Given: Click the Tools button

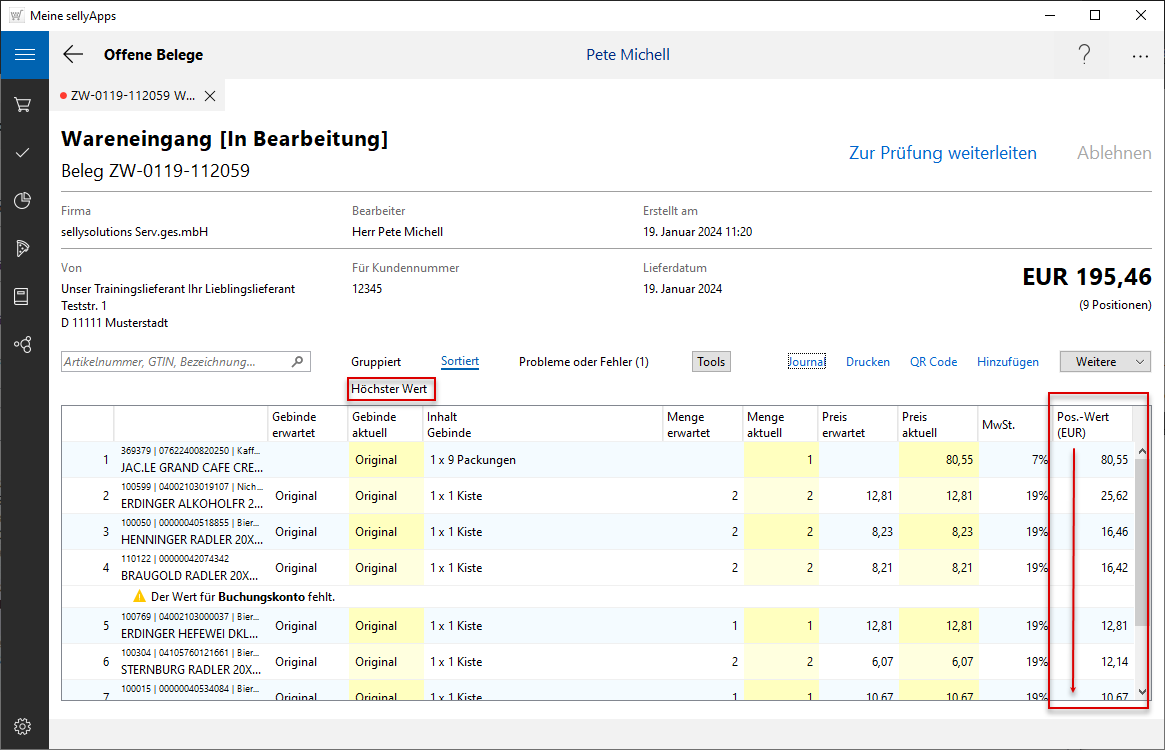Looking at the screenshot, I should (x=711, y=362).
